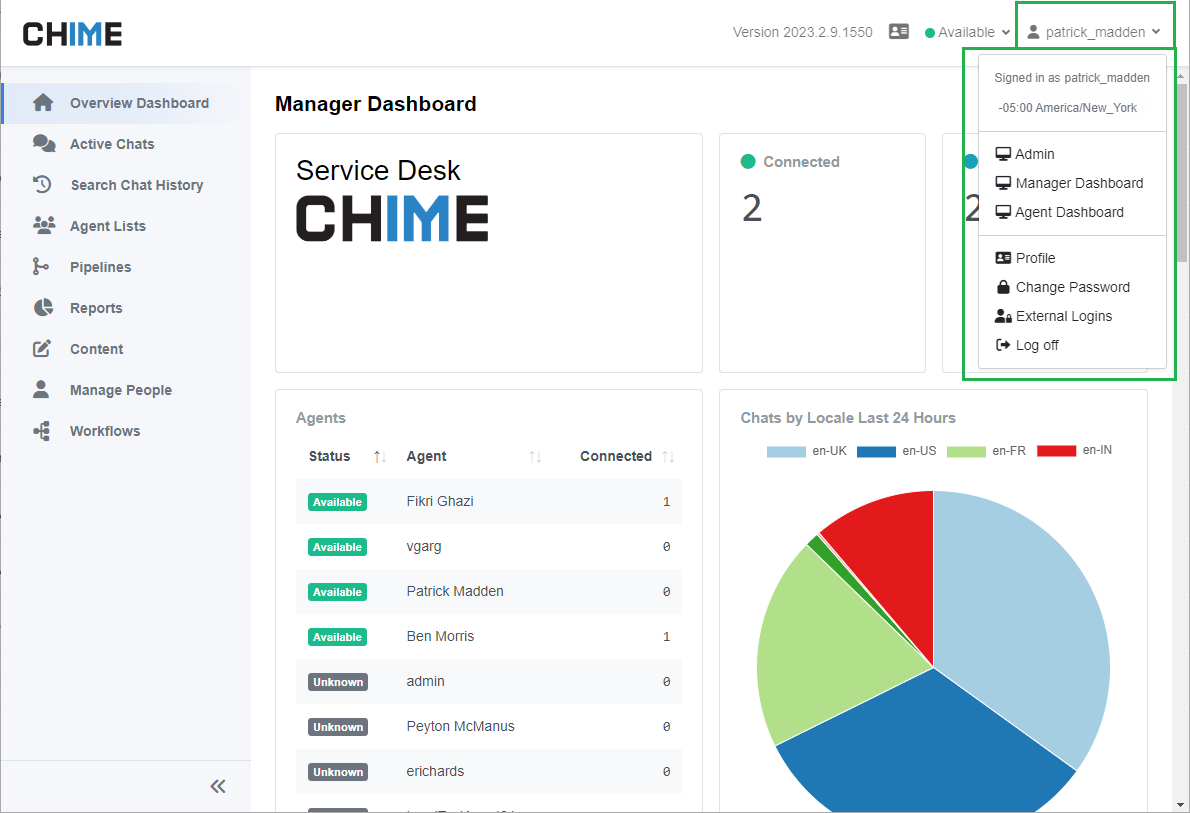Viewport: 1190px width, 813px height.
Task: Click the Content edit pencil icon
Action: (x=42, y=349)
